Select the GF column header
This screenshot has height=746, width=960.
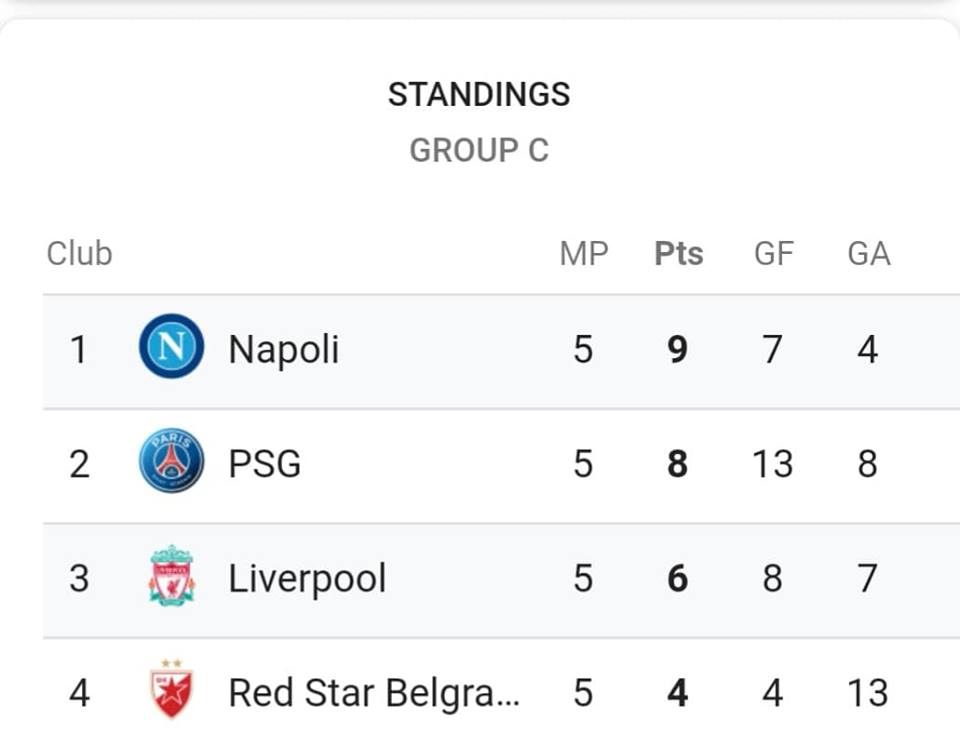click(774, 254)
